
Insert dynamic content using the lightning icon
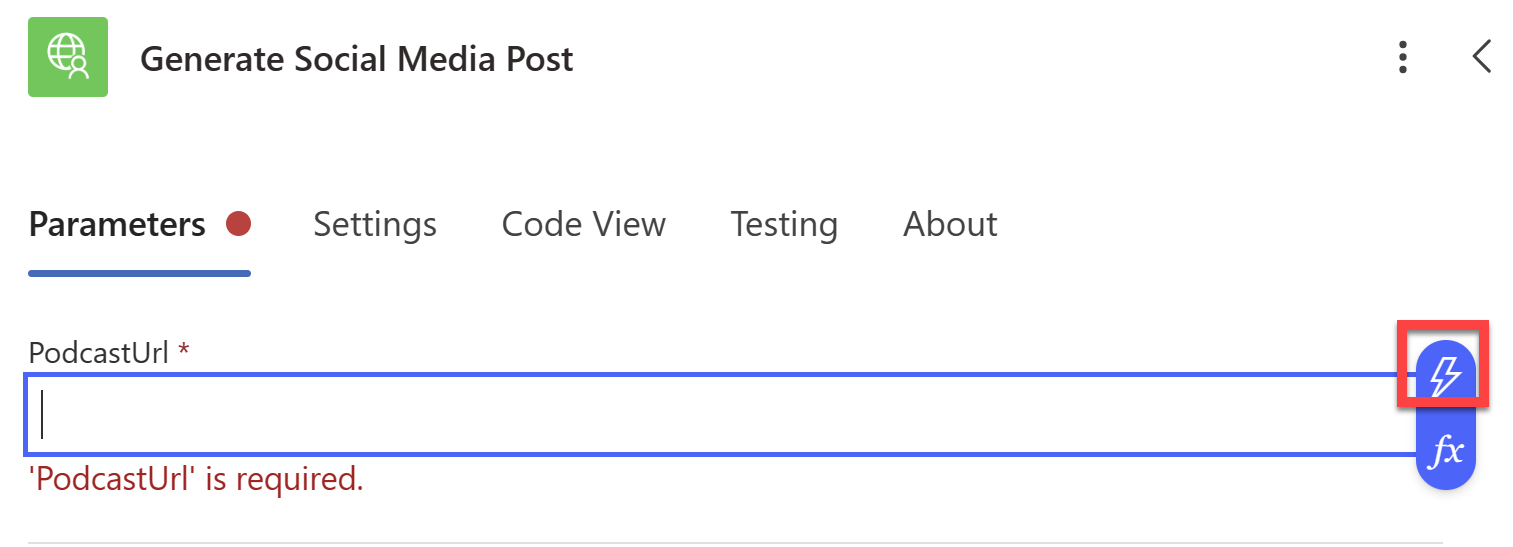point(1445,376)
